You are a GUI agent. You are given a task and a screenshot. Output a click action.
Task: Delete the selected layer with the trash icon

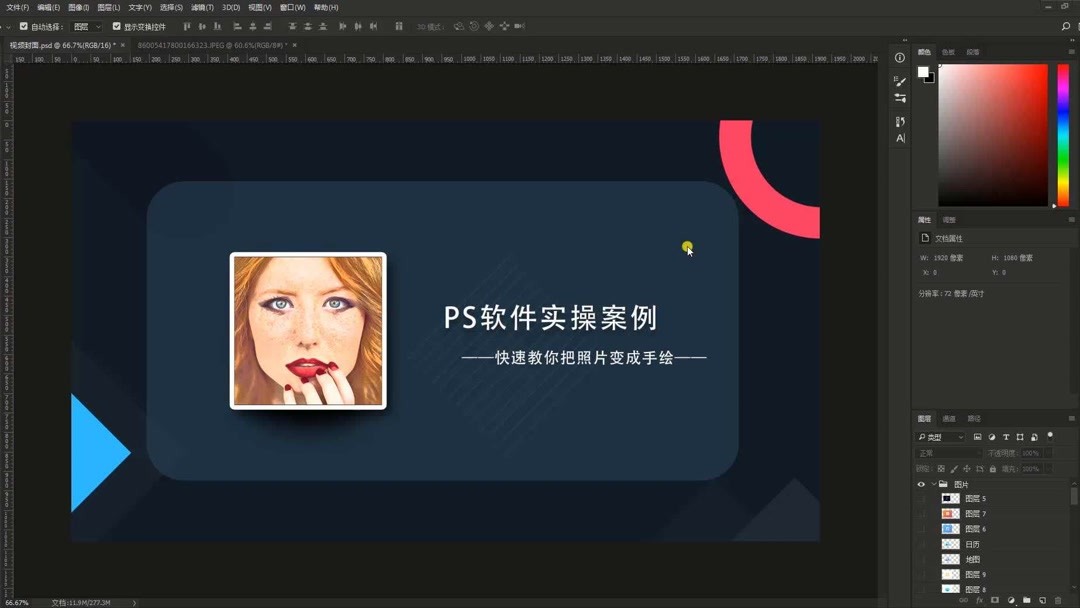[1058, 600]
